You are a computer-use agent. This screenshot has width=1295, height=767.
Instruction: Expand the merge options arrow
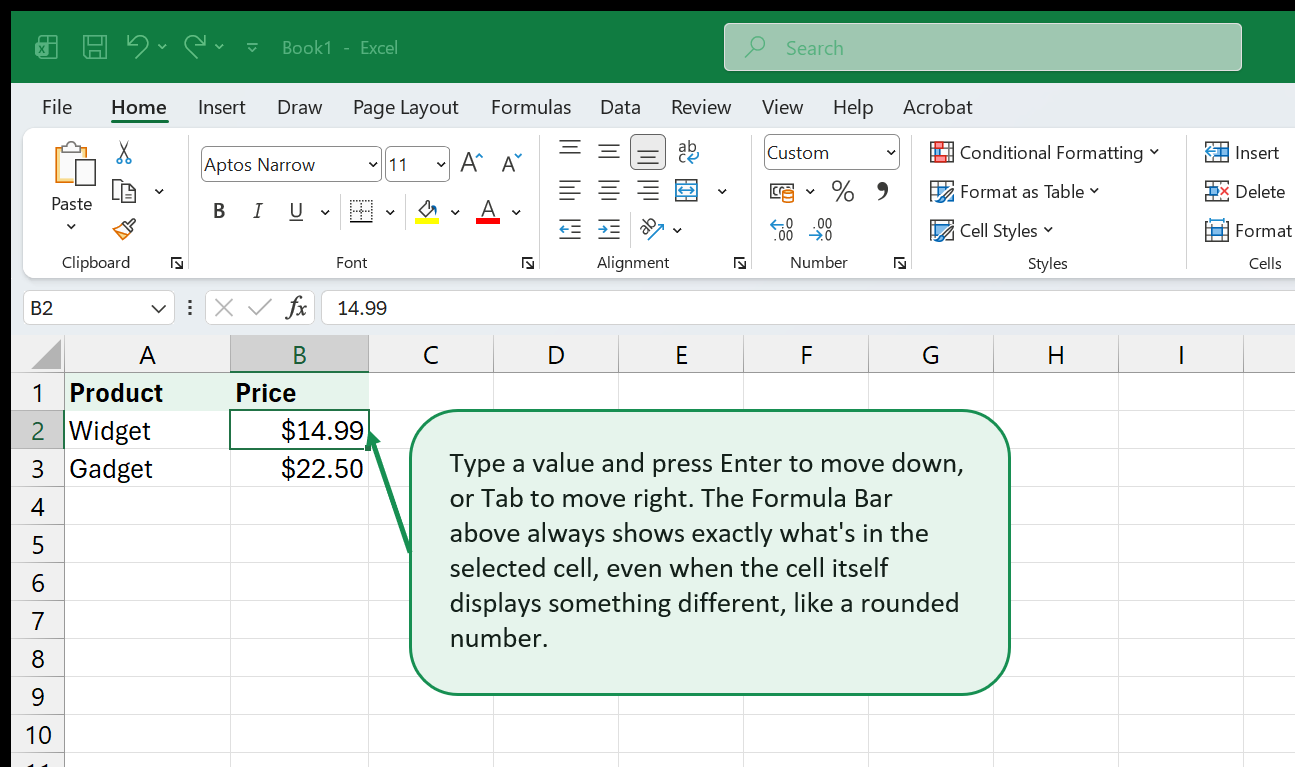coord(722,191)
